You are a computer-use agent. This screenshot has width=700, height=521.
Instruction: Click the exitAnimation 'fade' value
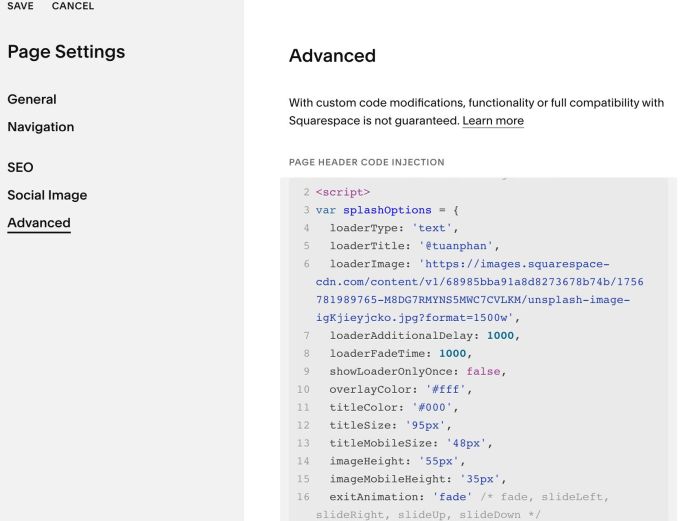pos(452,497)
